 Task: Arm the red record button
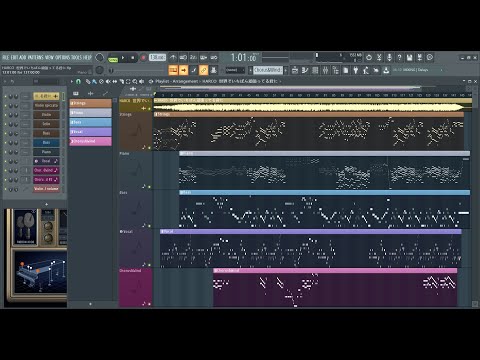click(143, 58)
